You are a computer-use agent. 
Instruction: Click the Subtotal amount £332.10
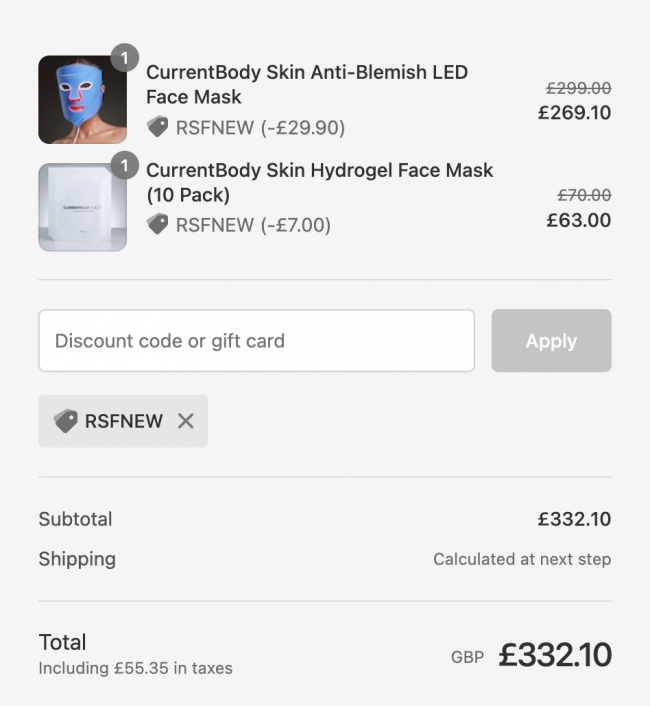574,519
